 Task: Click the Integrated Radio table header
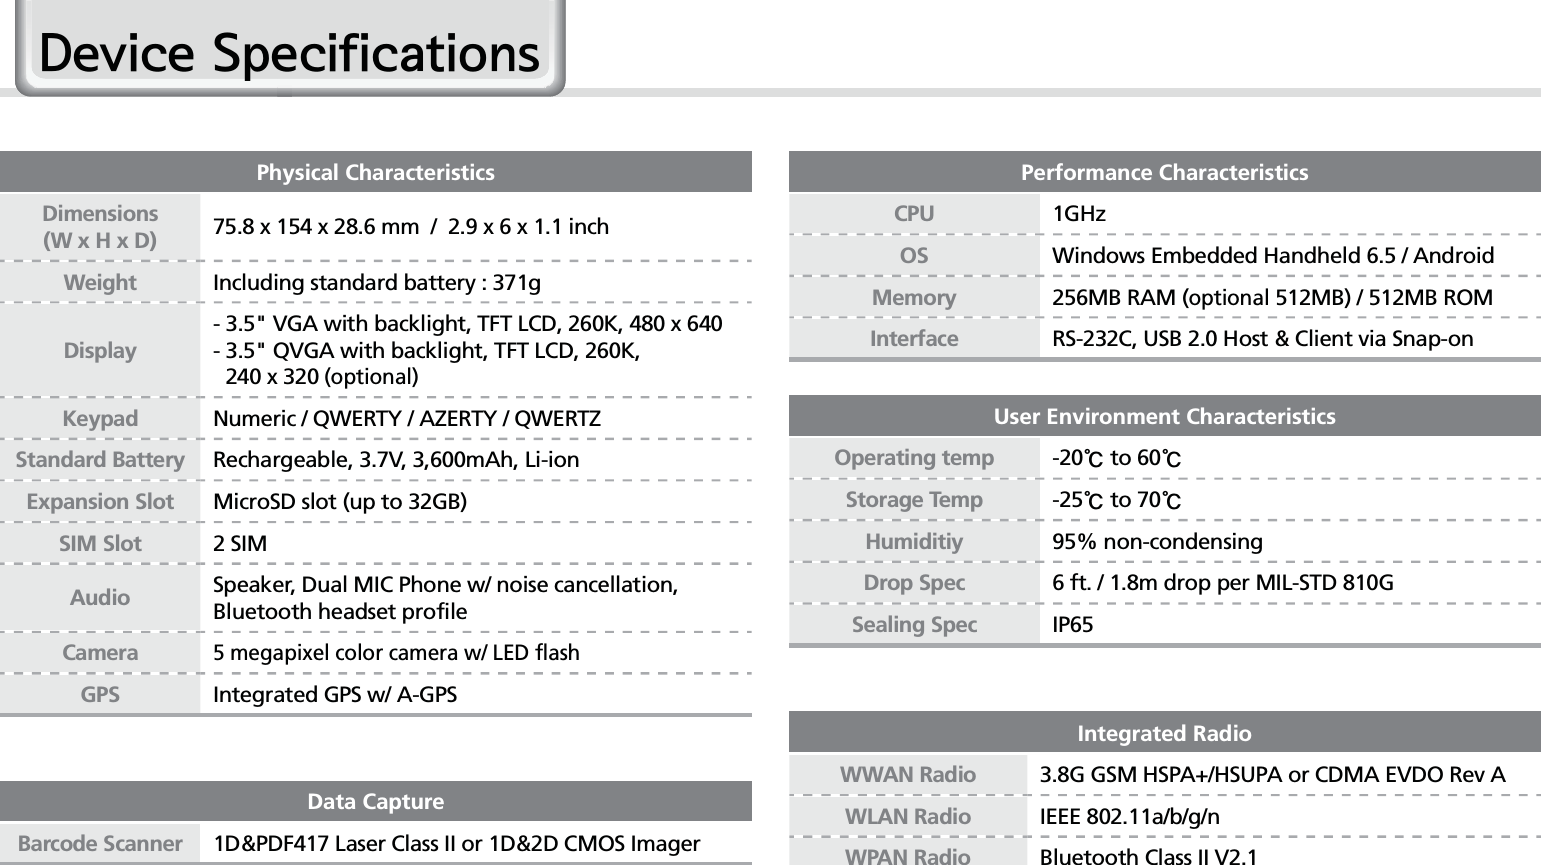(1164, 733)
